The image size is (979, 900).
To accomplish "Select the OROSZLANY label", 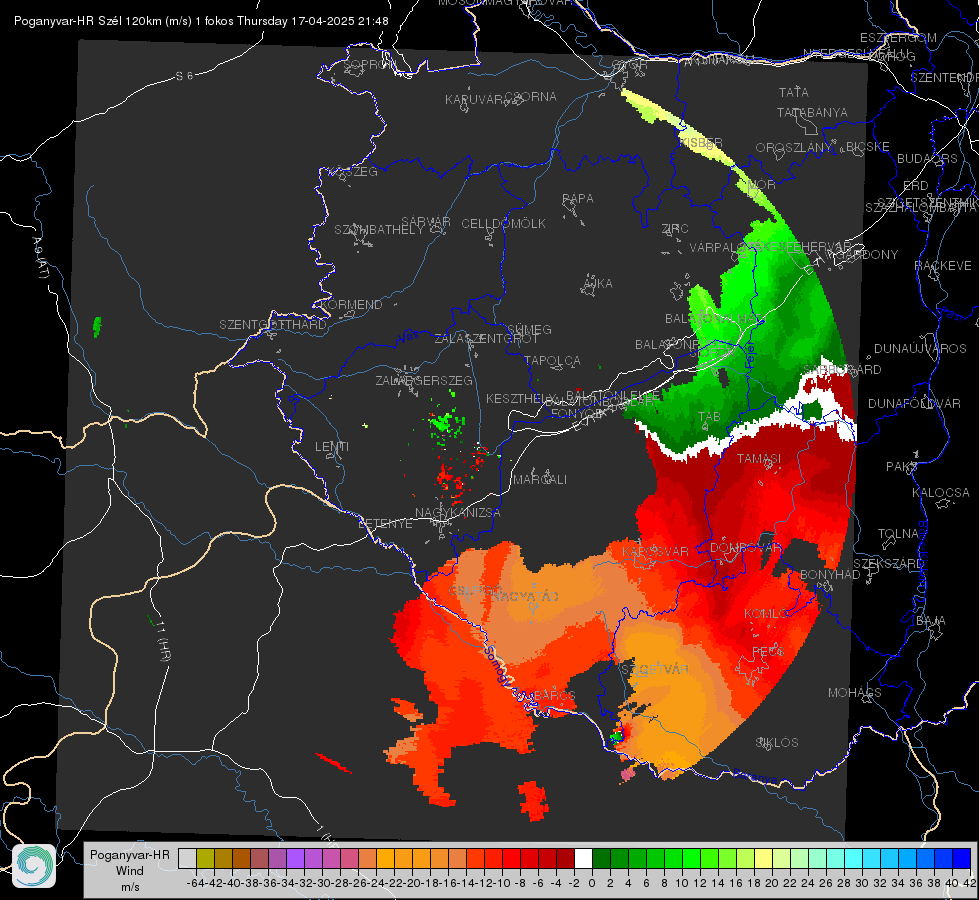I will click(794, 148).
